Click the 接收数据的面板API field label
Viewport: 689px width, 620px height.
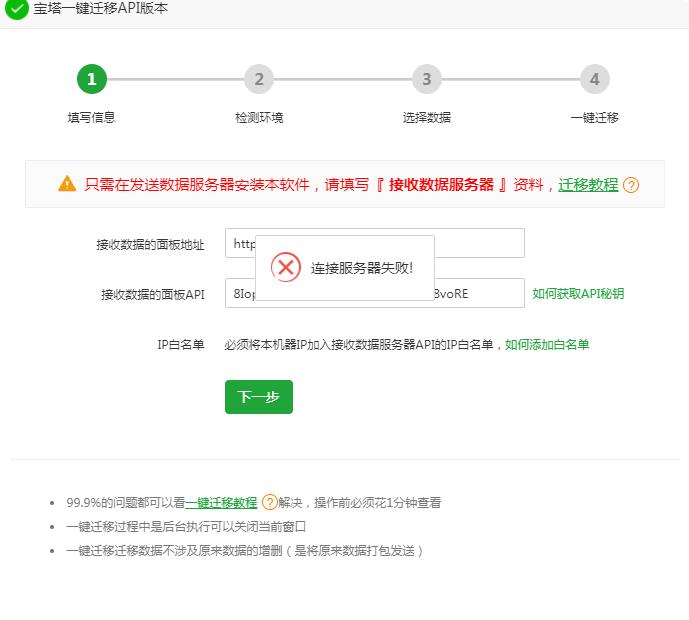[152, 294]
